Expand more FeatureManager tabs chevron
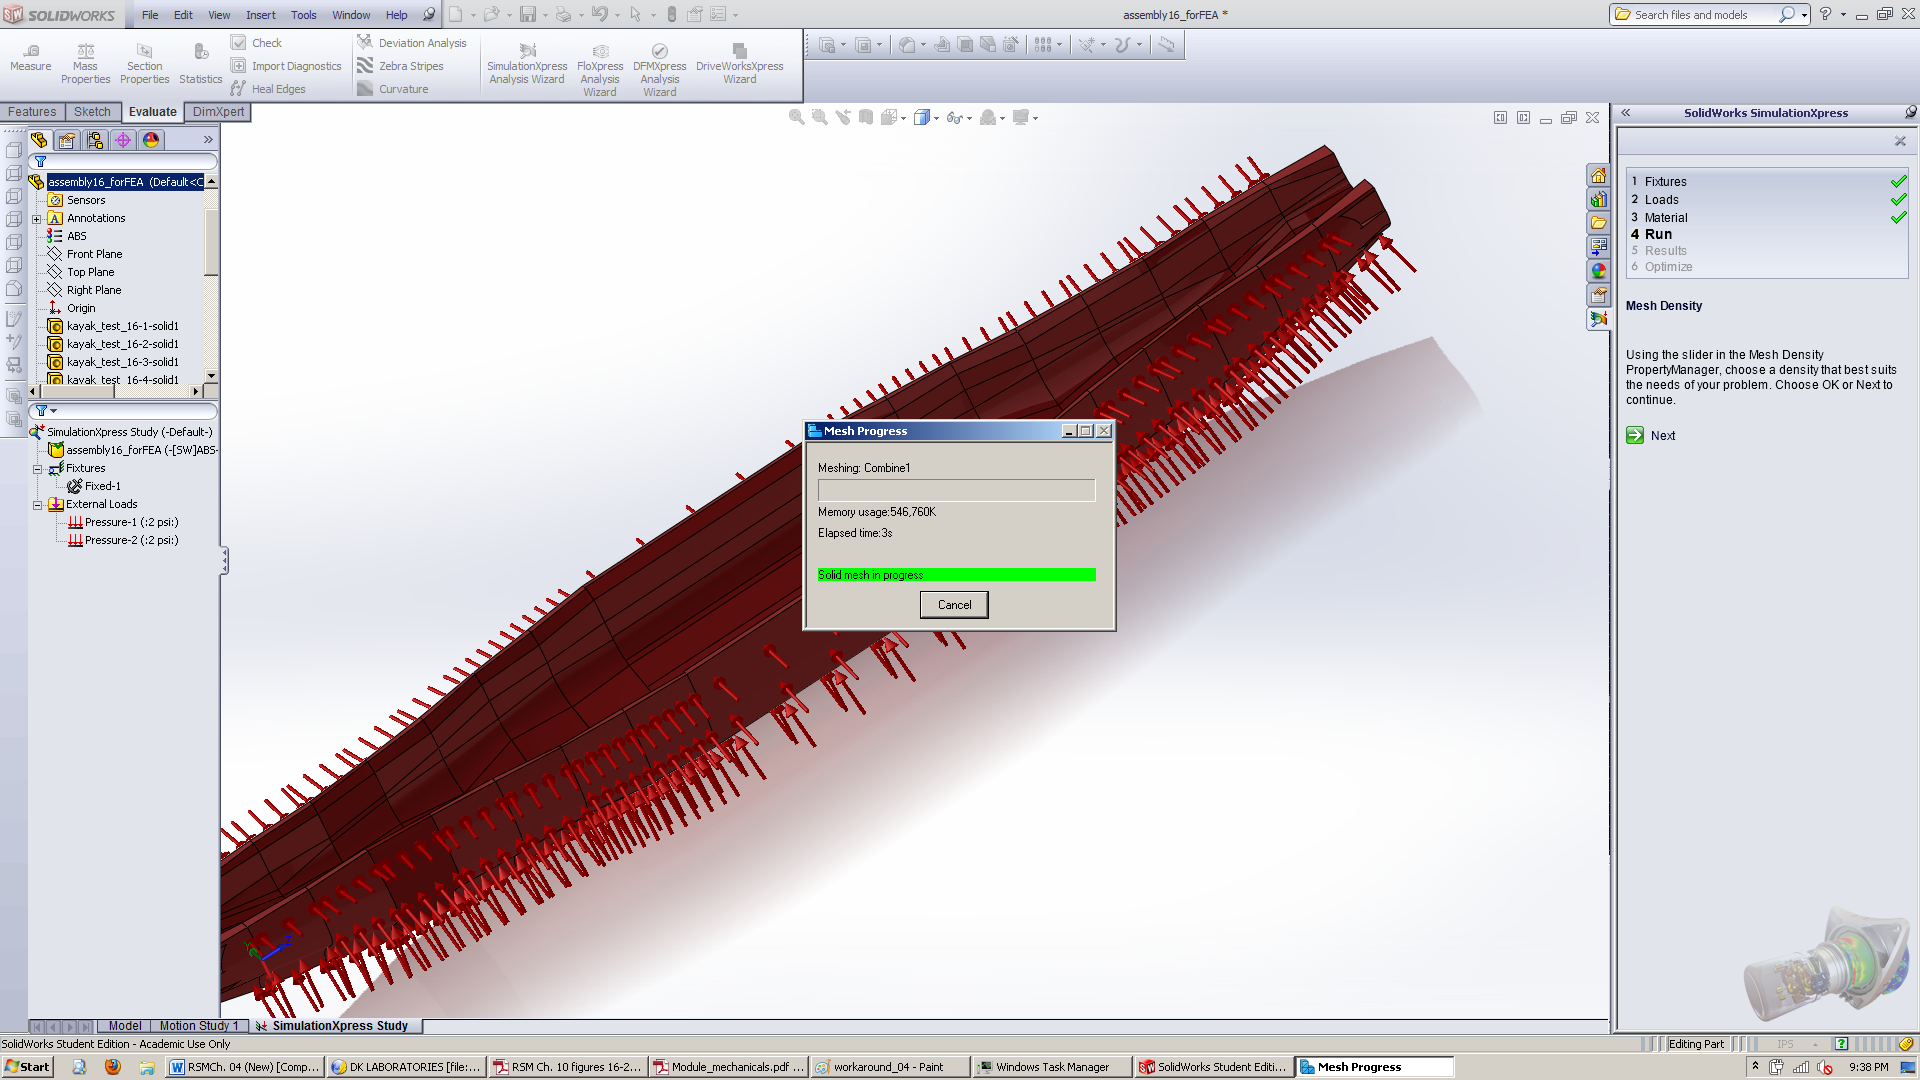 point(208,140)
